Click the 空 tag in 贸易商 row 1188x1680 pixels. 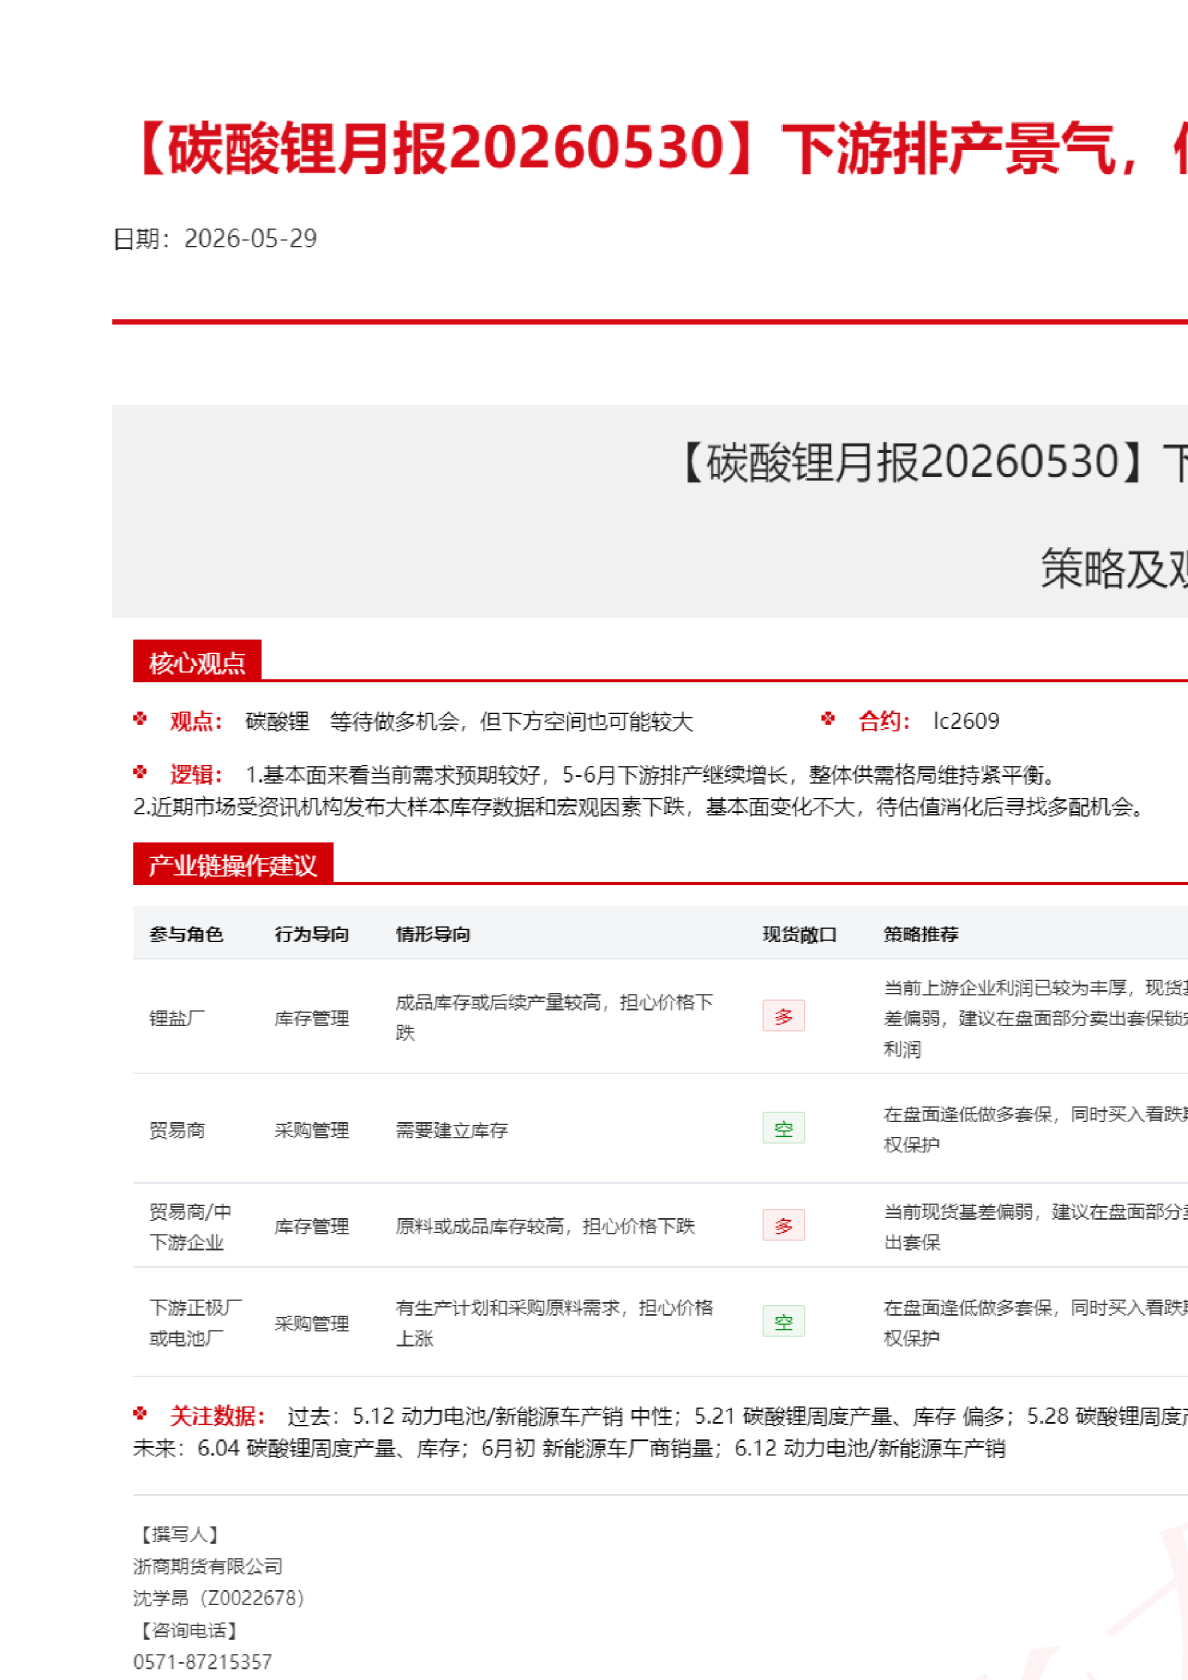click(784, 1128)
